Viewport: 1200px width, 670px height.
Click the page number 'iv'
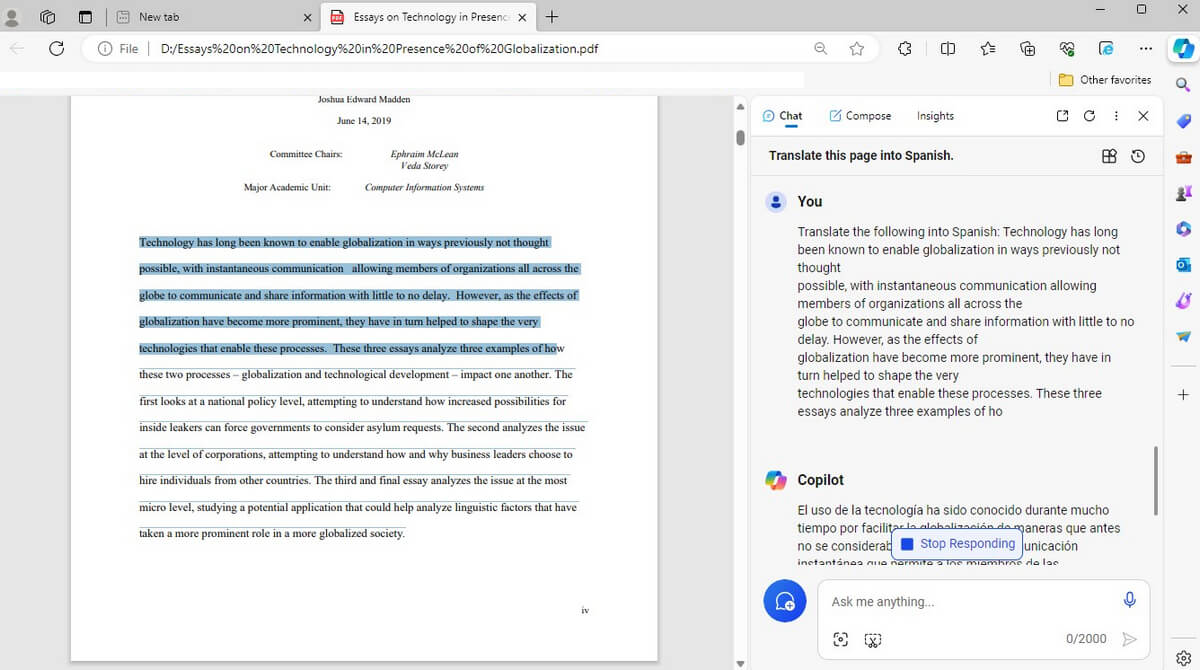click(x=585, y=609)
